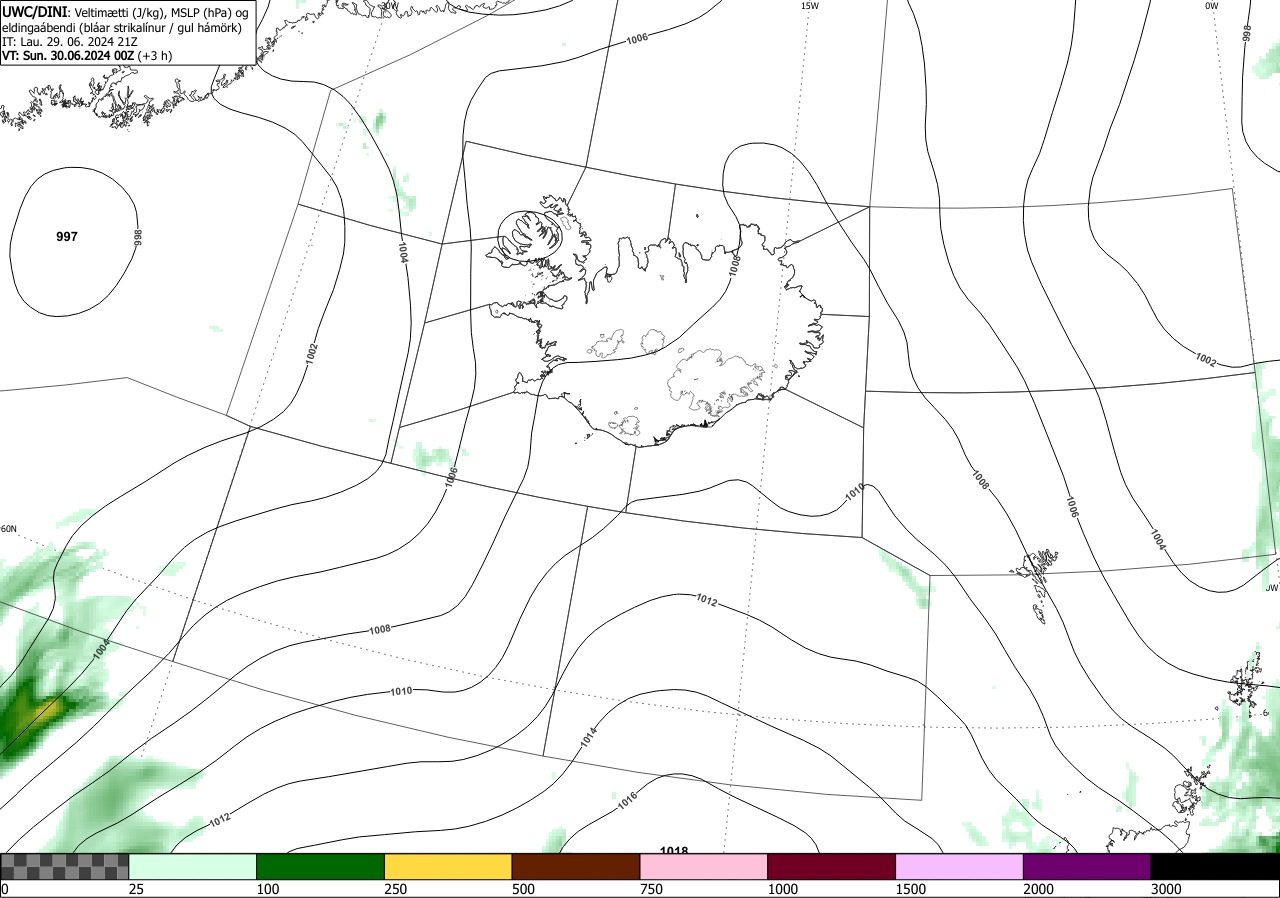Click the '997' low pressure center label
1280x898 pixels.
pos(67,237)
